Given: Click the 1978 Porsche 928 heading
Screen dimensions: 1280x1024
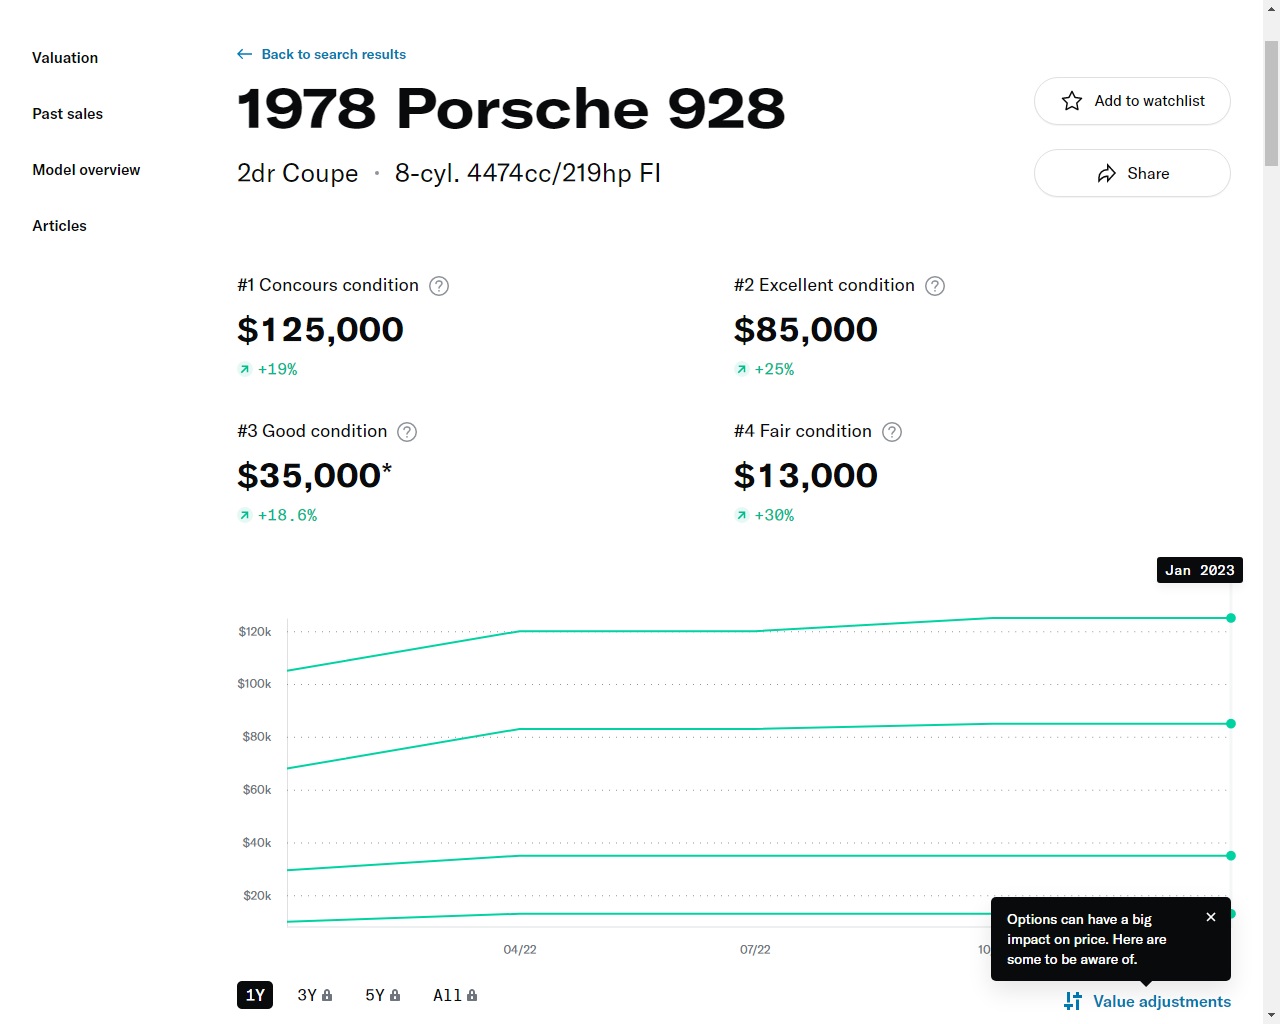Looking at the screenshot, I should point(511,108).
